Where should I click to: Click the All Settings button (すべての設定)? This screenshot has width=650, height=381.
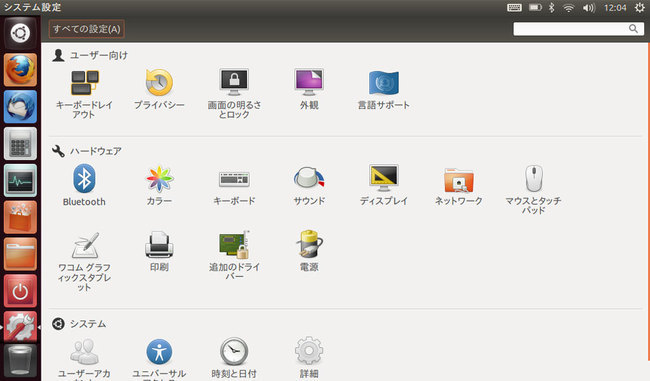(87, 29)
